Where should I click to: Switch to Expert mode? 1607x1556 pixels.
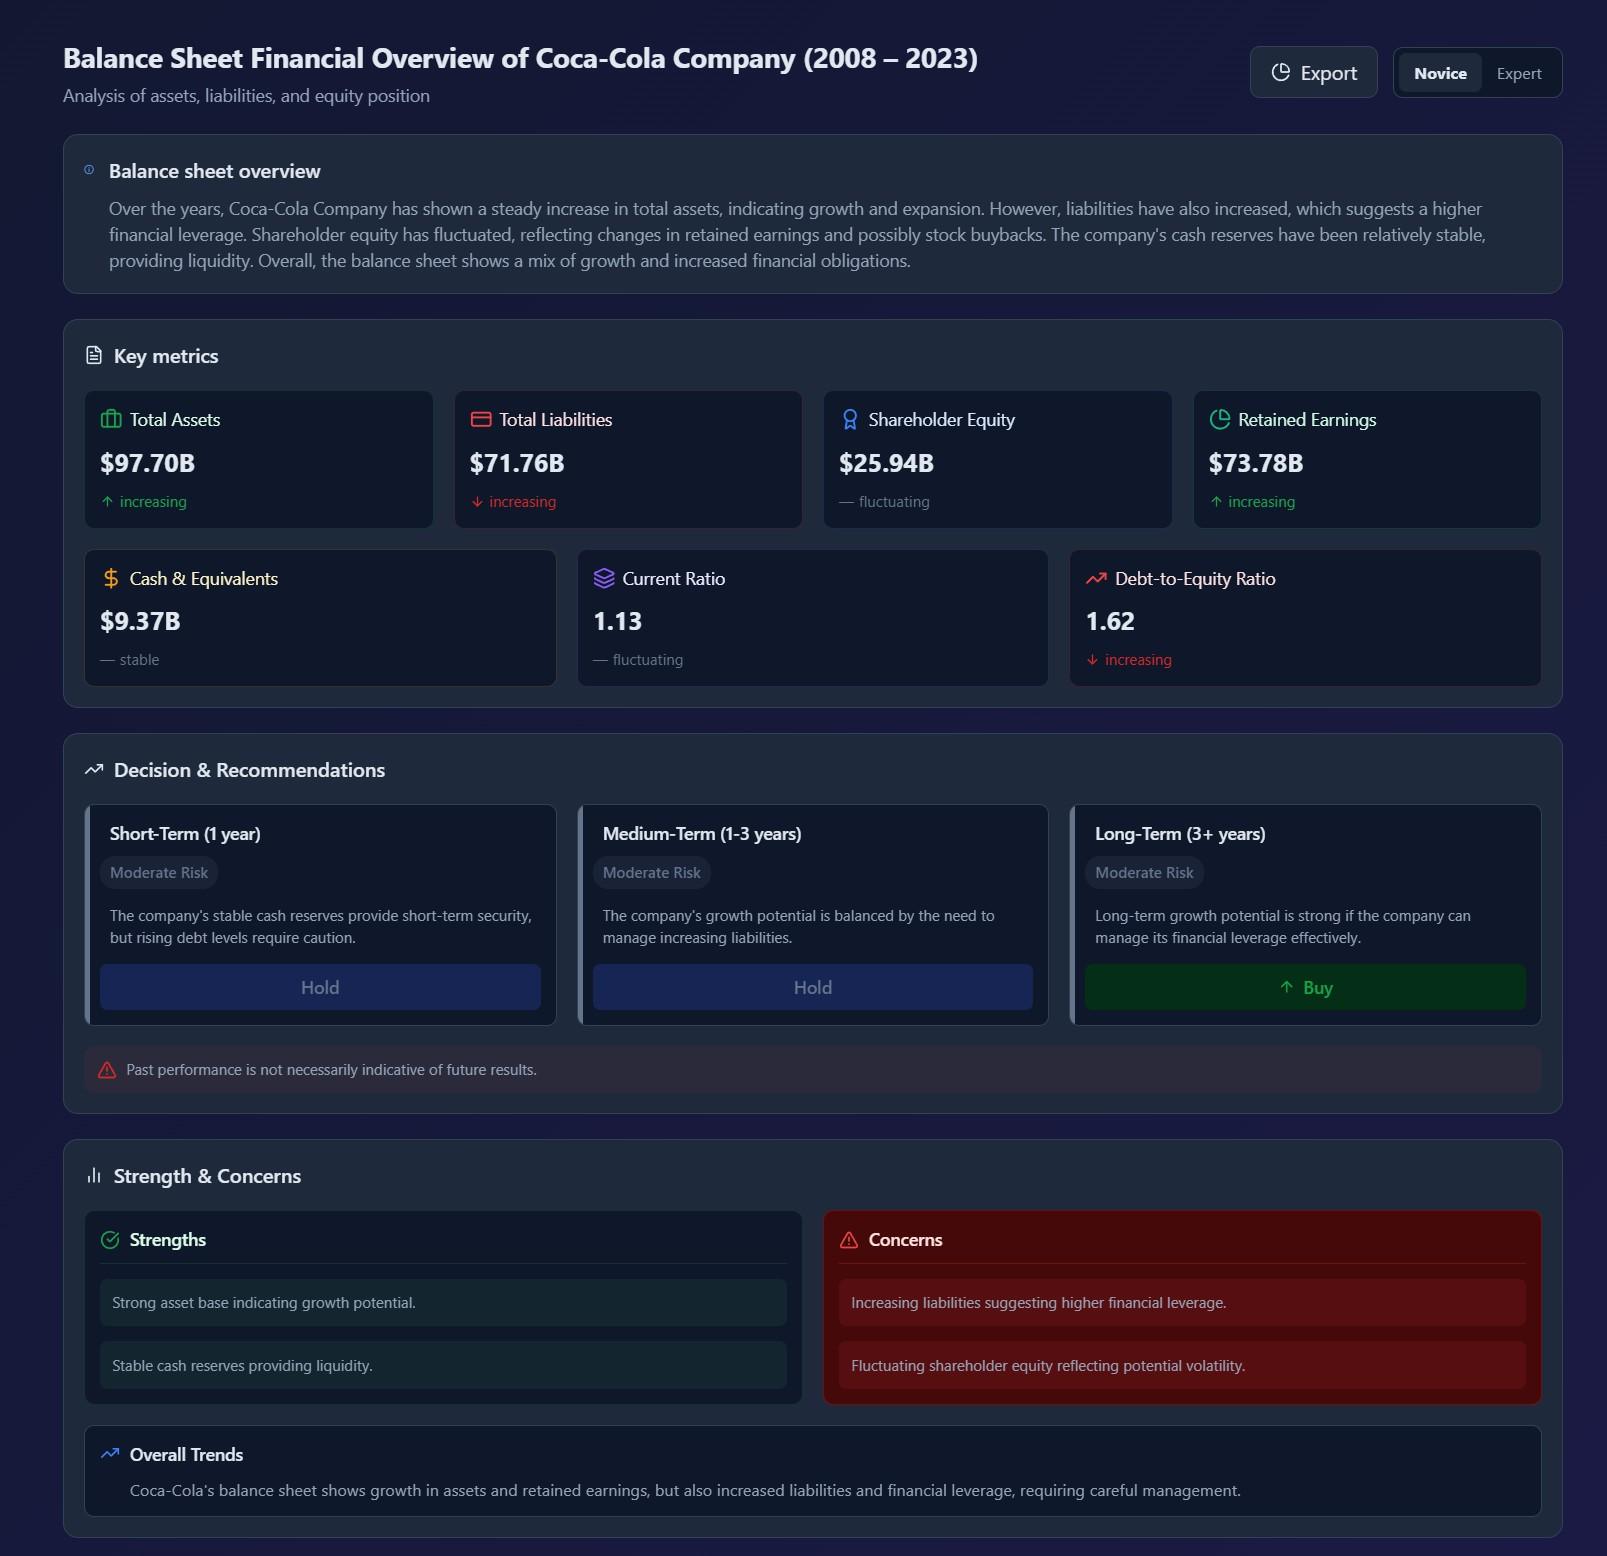tap(1518, 73)
